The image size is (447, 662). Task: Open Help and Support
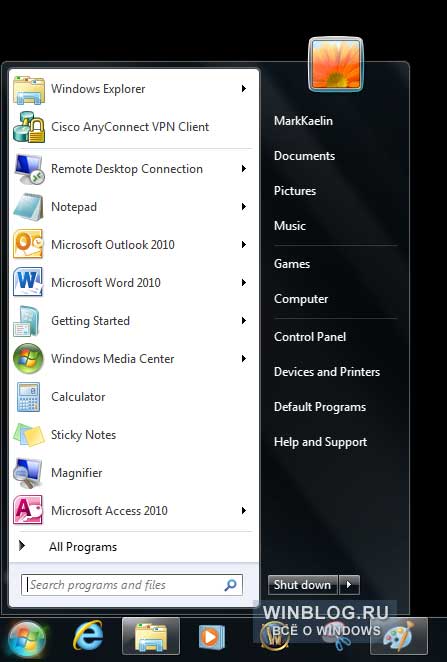[320, 442]
